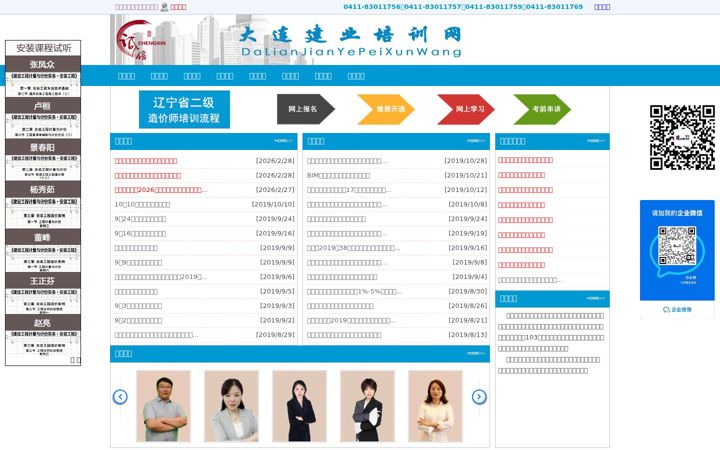Open news item dated 2019/9/4
This screenshot has width=720, height=450.
click(x=342, y=277)
